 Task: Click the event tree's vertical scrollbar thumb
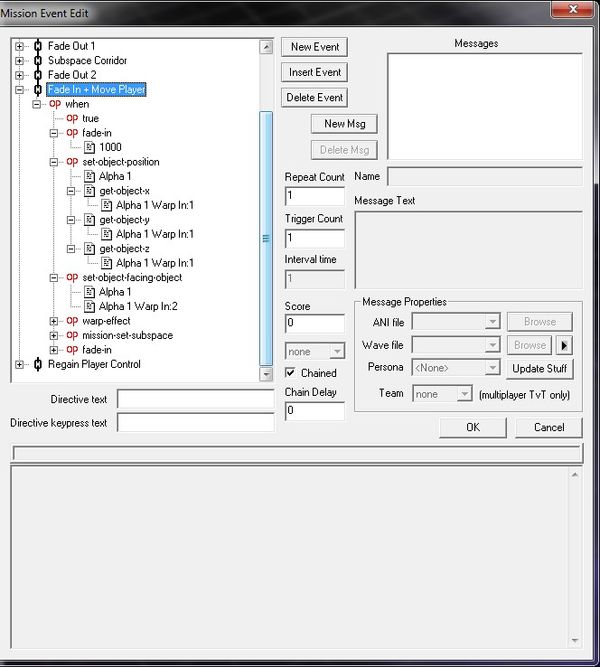coord(266,237)
